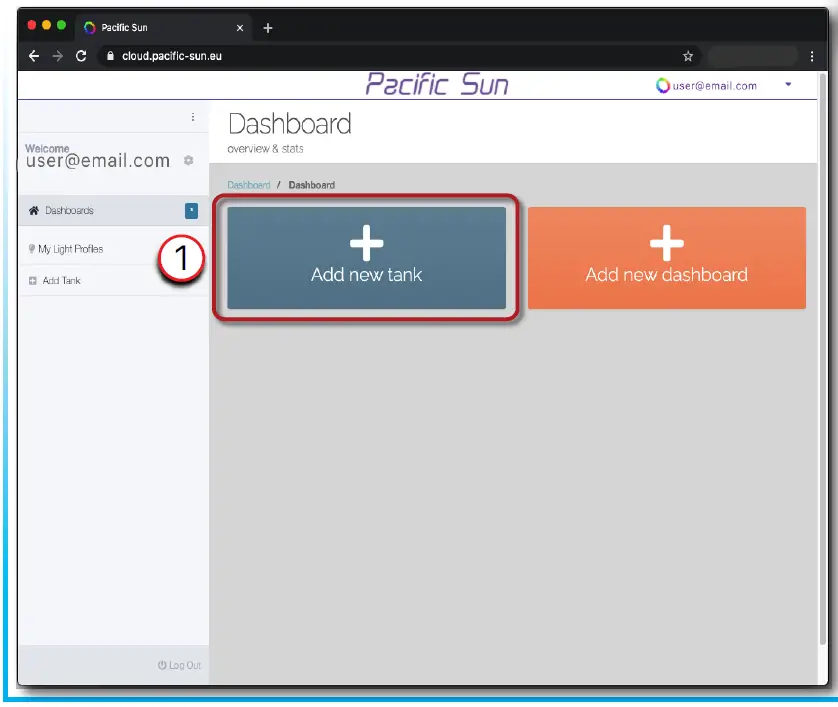Click the Log Out link
The height and width of the screenshot is (707, 838).
179,665
